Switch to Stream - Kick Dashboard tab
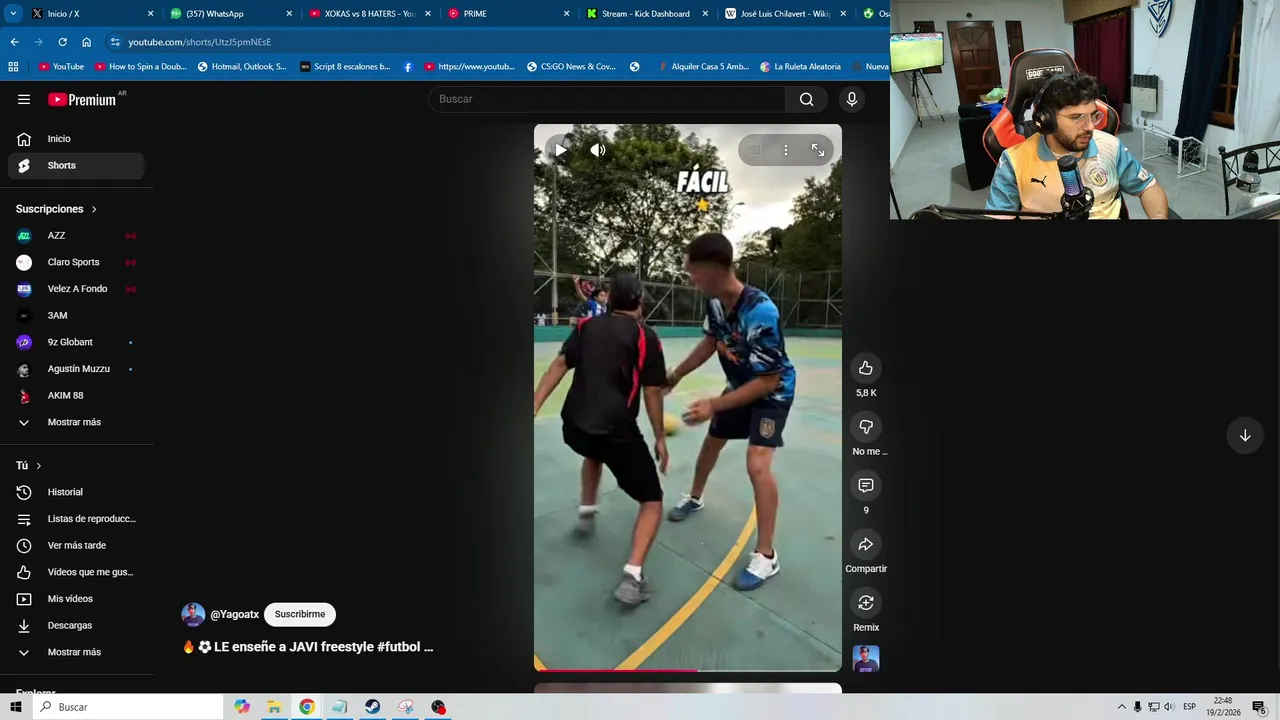 tap(647, 14)
